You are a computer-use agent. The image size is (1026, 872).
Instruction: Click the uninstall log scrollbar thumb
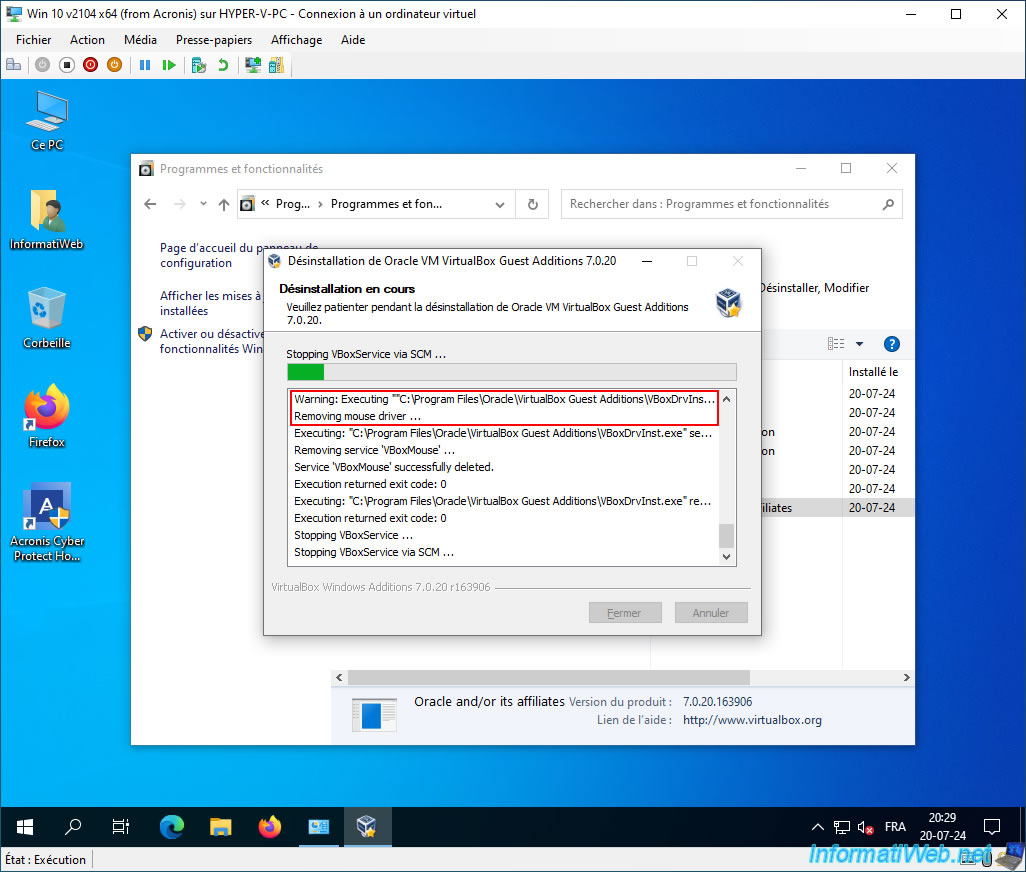726,535
